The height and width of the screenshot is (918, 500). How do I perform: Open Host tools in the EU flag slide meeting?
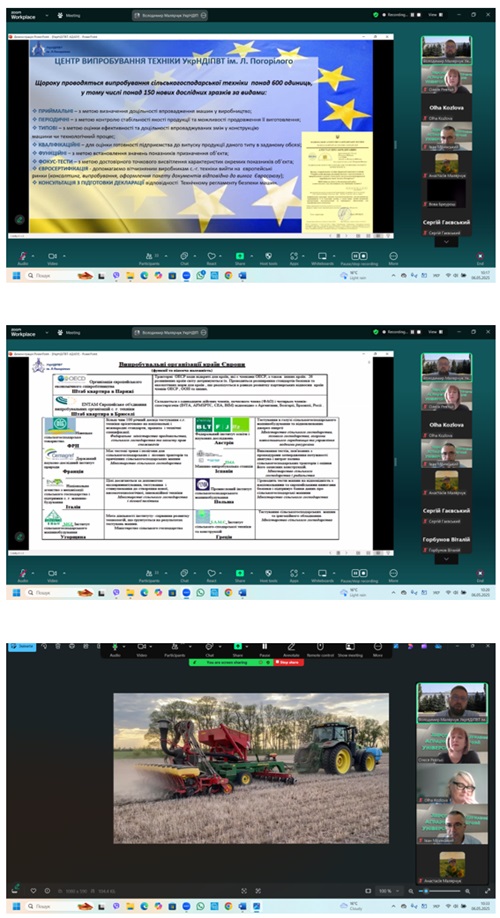coord(268,258)
